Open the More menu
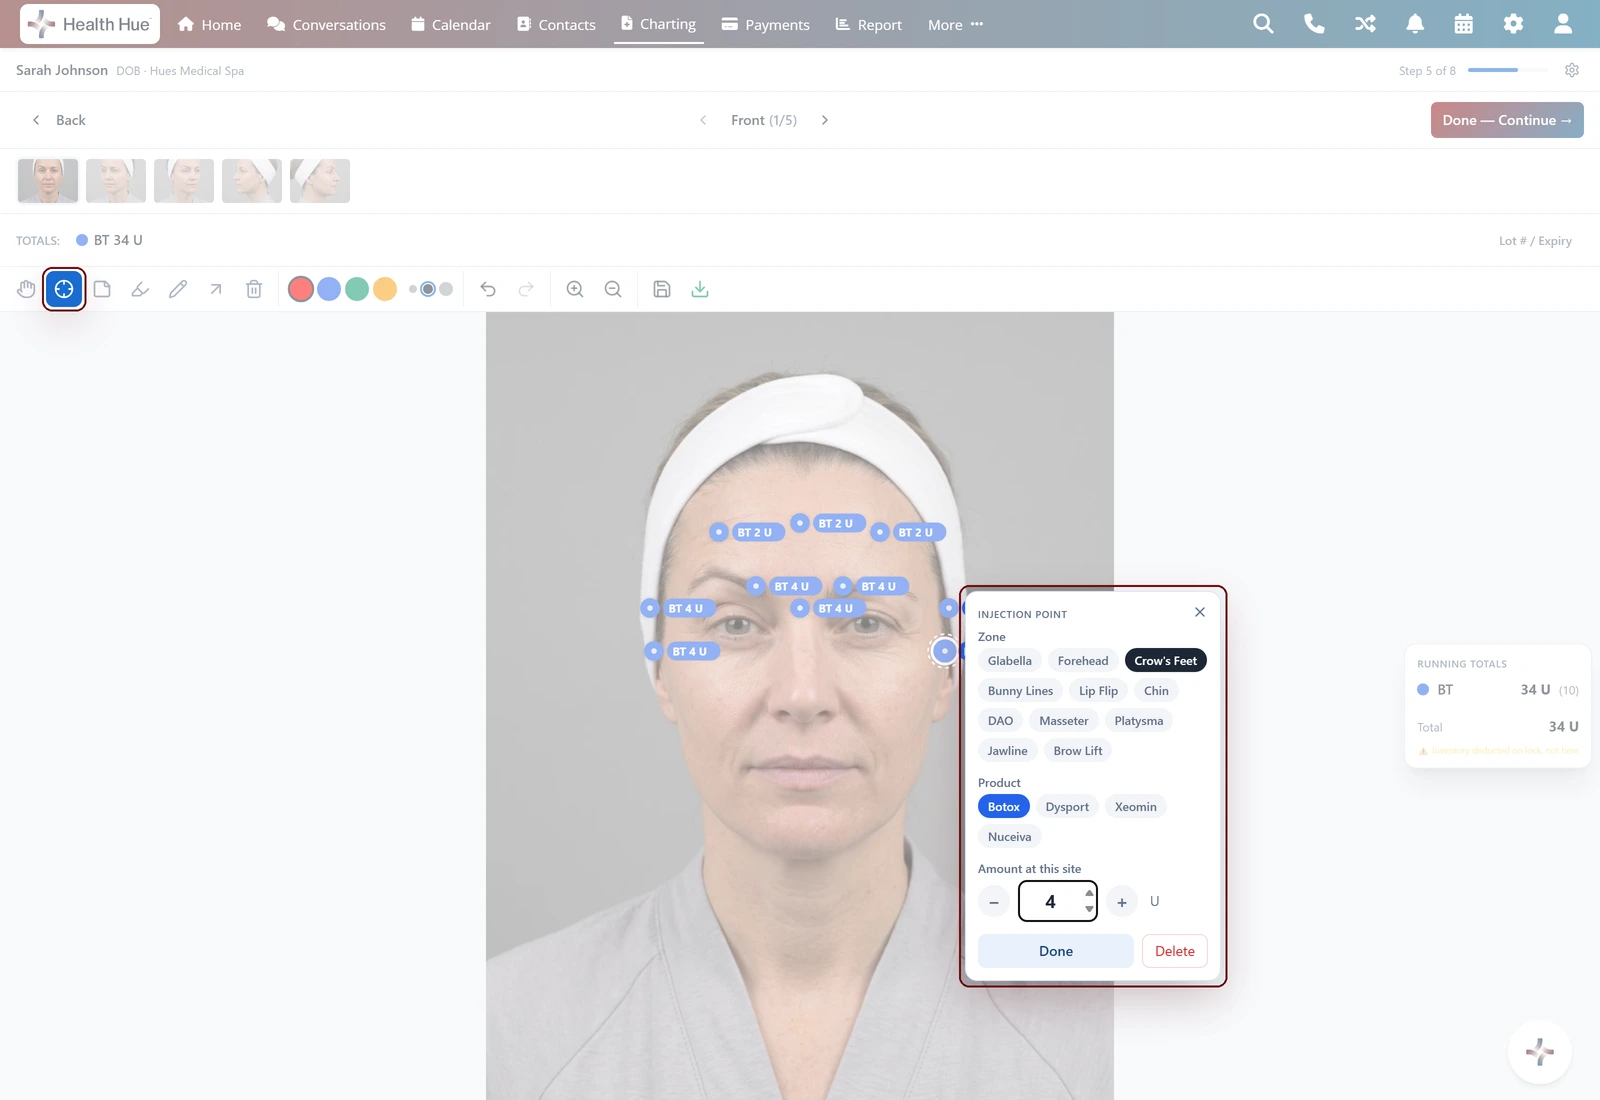1600x1100 pixels. 955,24
